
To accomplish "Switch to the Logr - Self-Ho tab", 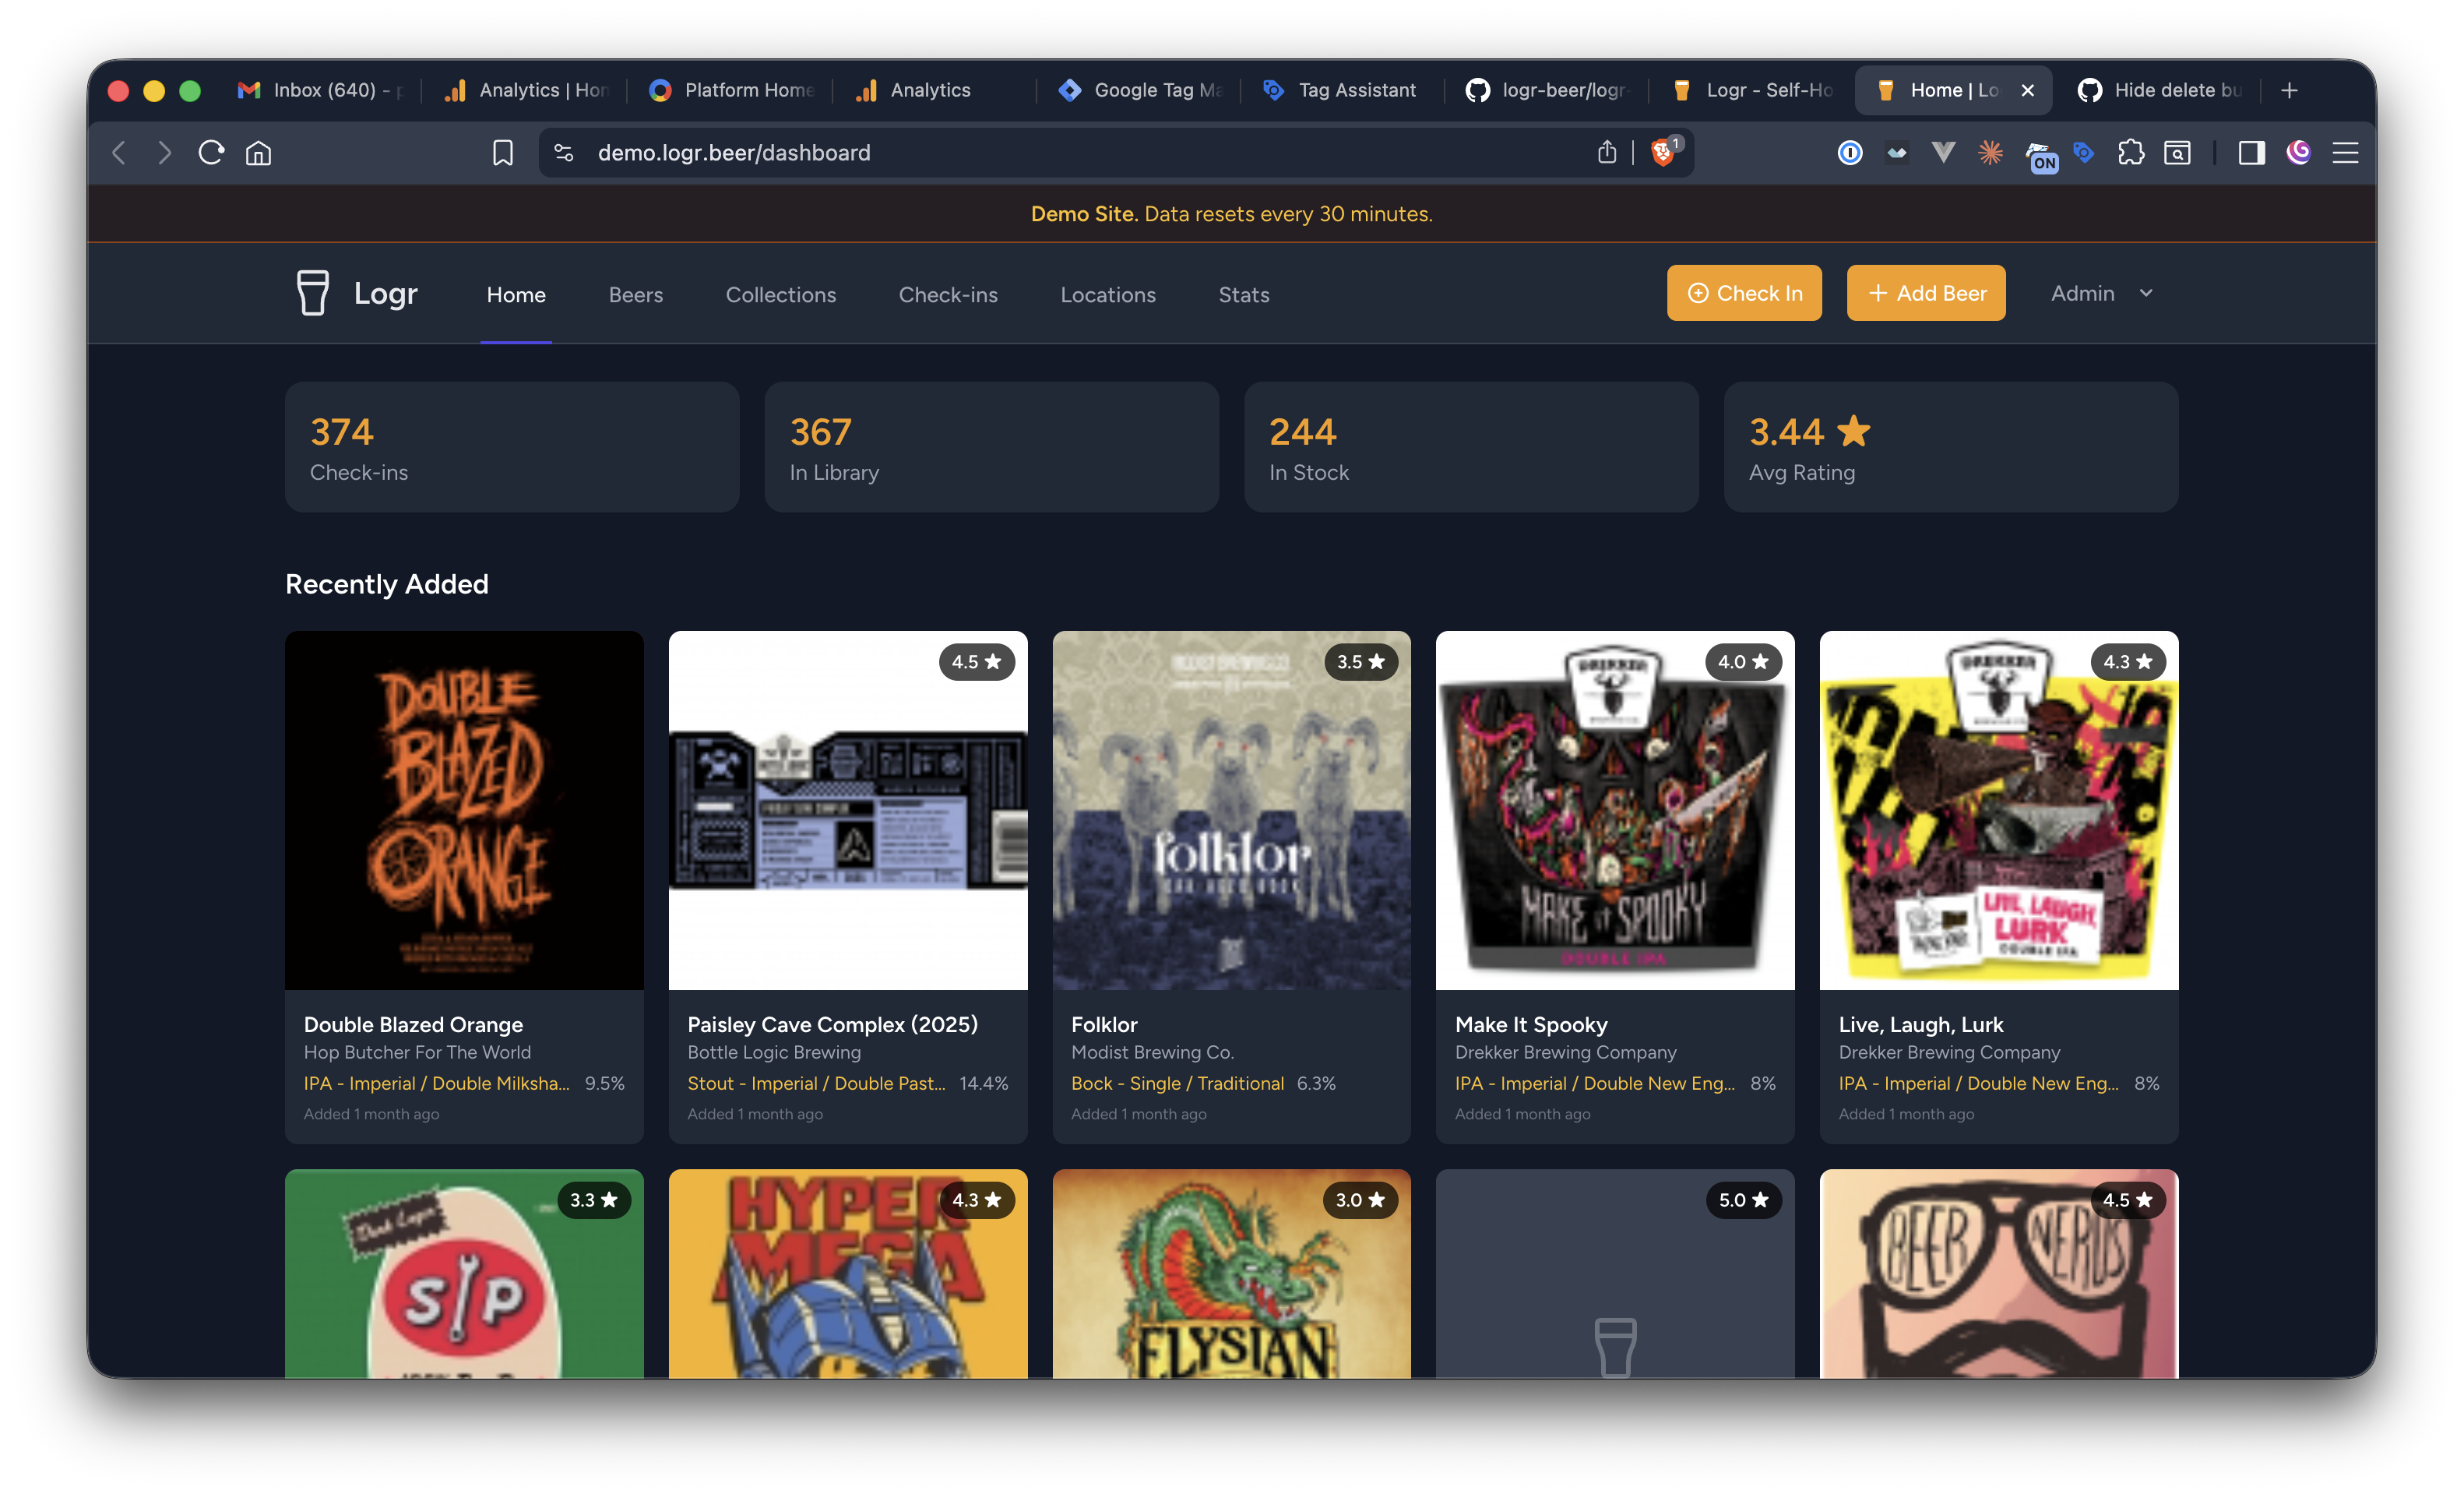I will click(1753, 90).
